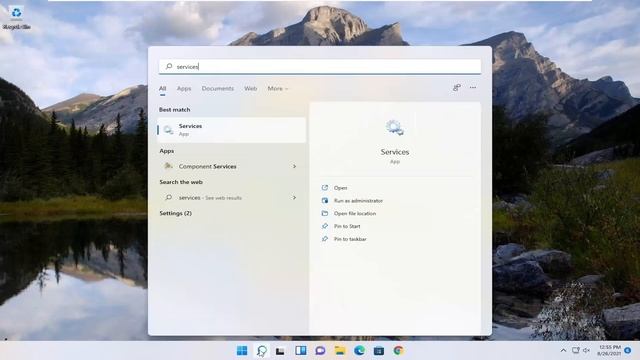Open the Chat icon on taskbar
640x360 pixels.
[320, 351]
